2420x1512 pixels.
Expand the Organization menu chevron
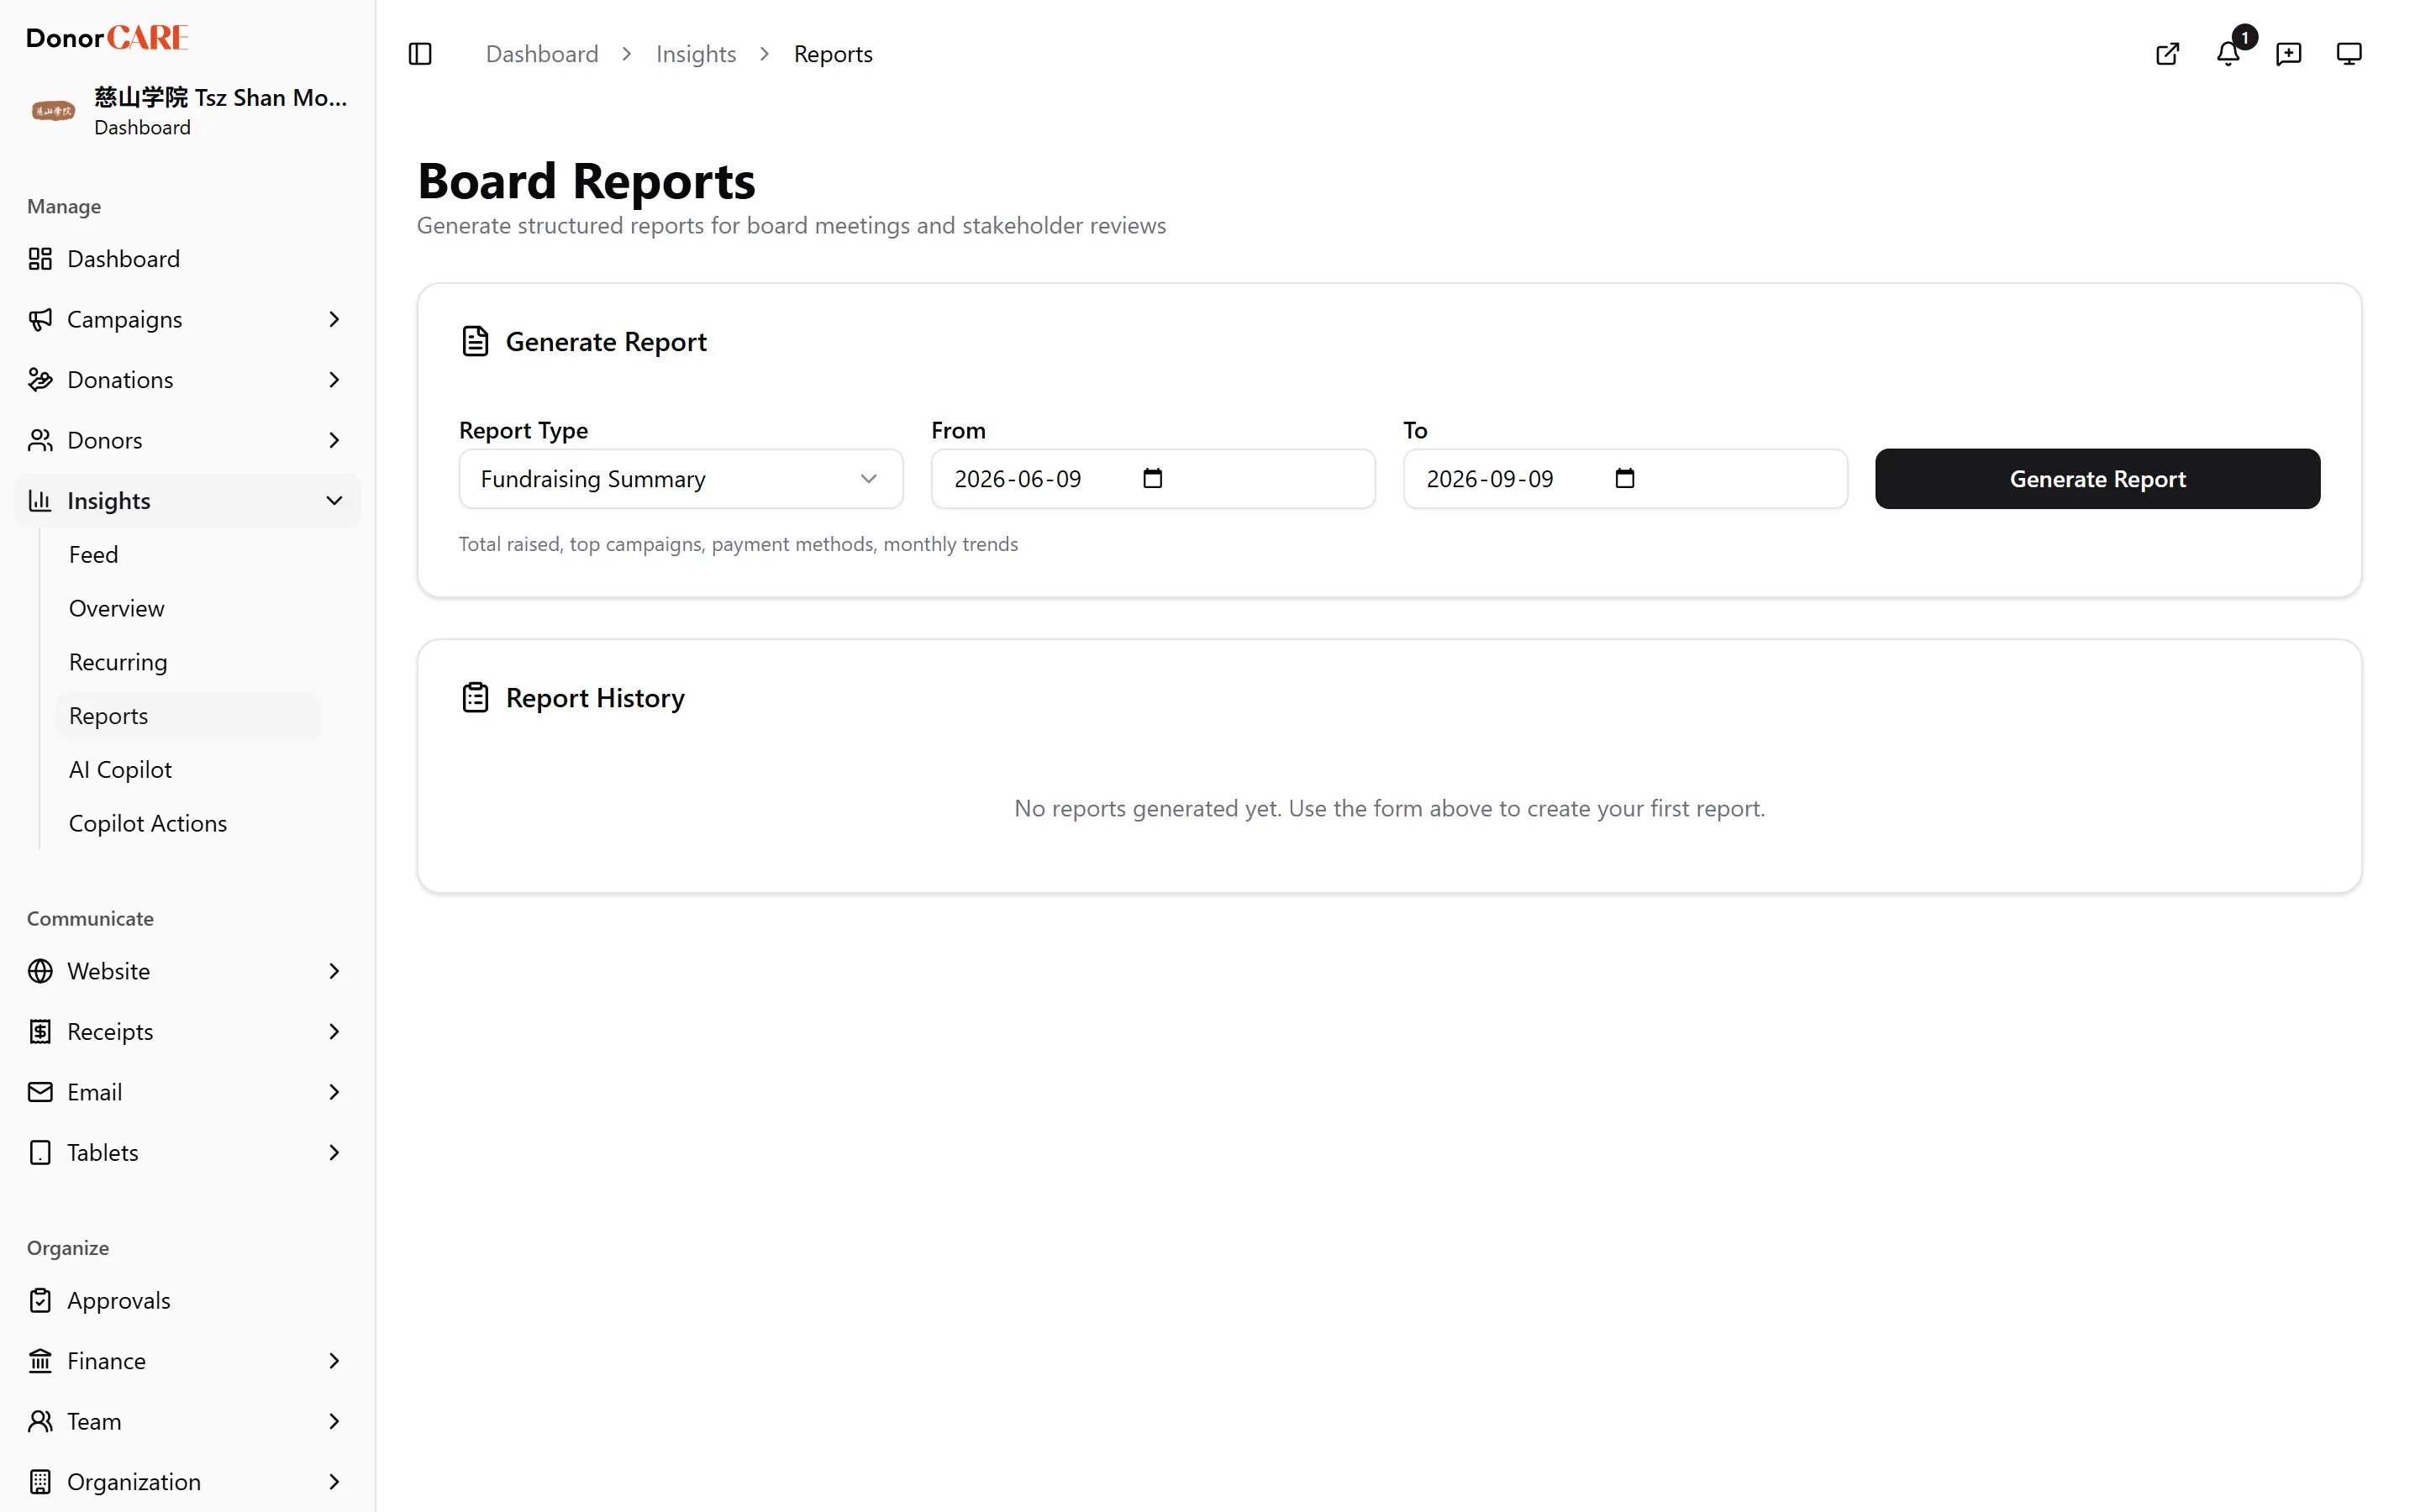pyautogui.click(x=334, y=1482)
